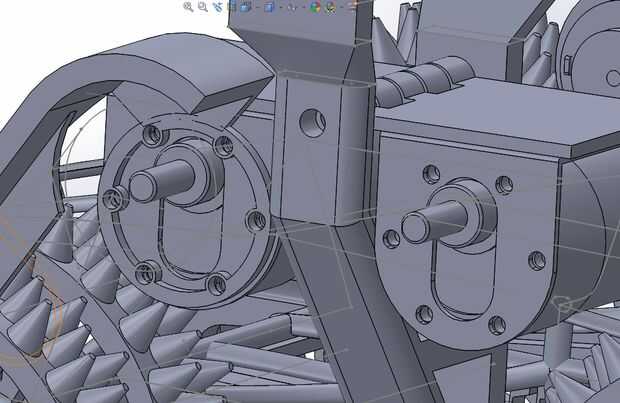This screenshot has width=620, height=403.
Task: Select the round hole in the vertical bracket
Action: tap(313, 123)
